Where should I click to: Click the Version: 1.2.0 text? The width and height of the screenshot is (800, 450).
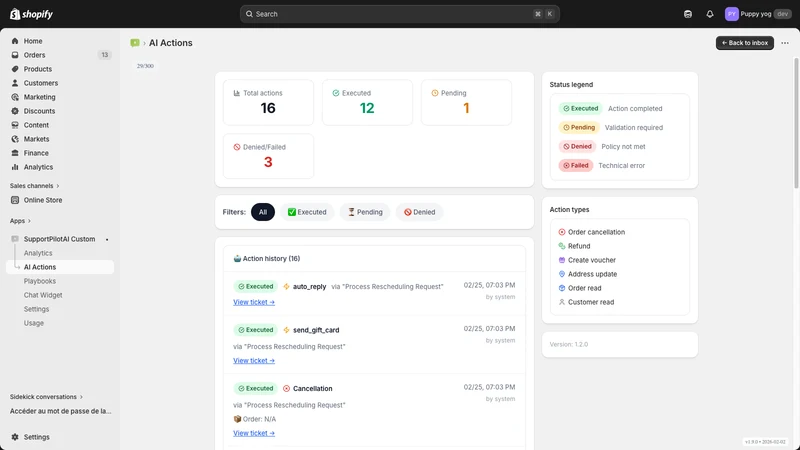coord(568,344)
